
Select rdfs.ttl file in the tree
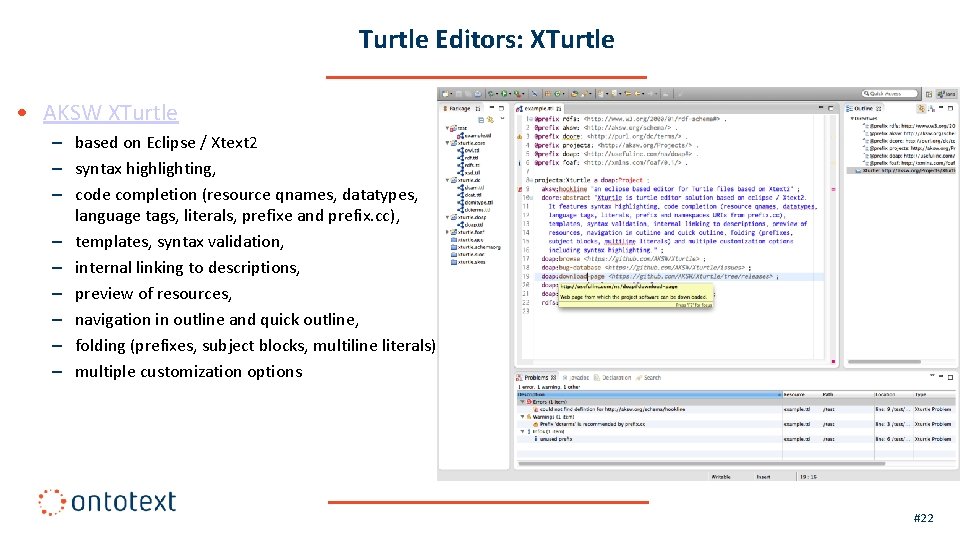[469, 165]
